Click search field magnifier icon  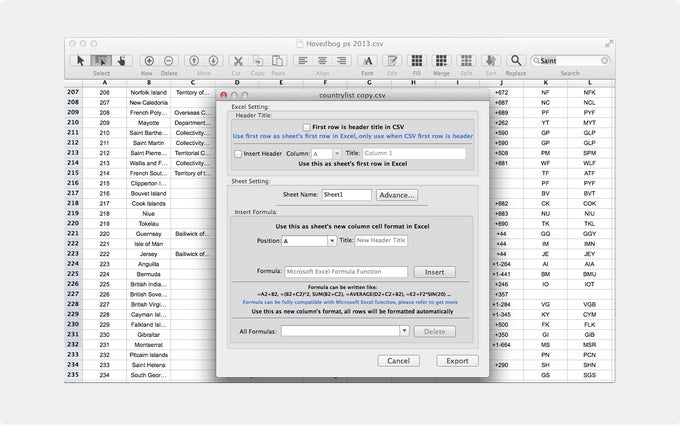(536, 61)
